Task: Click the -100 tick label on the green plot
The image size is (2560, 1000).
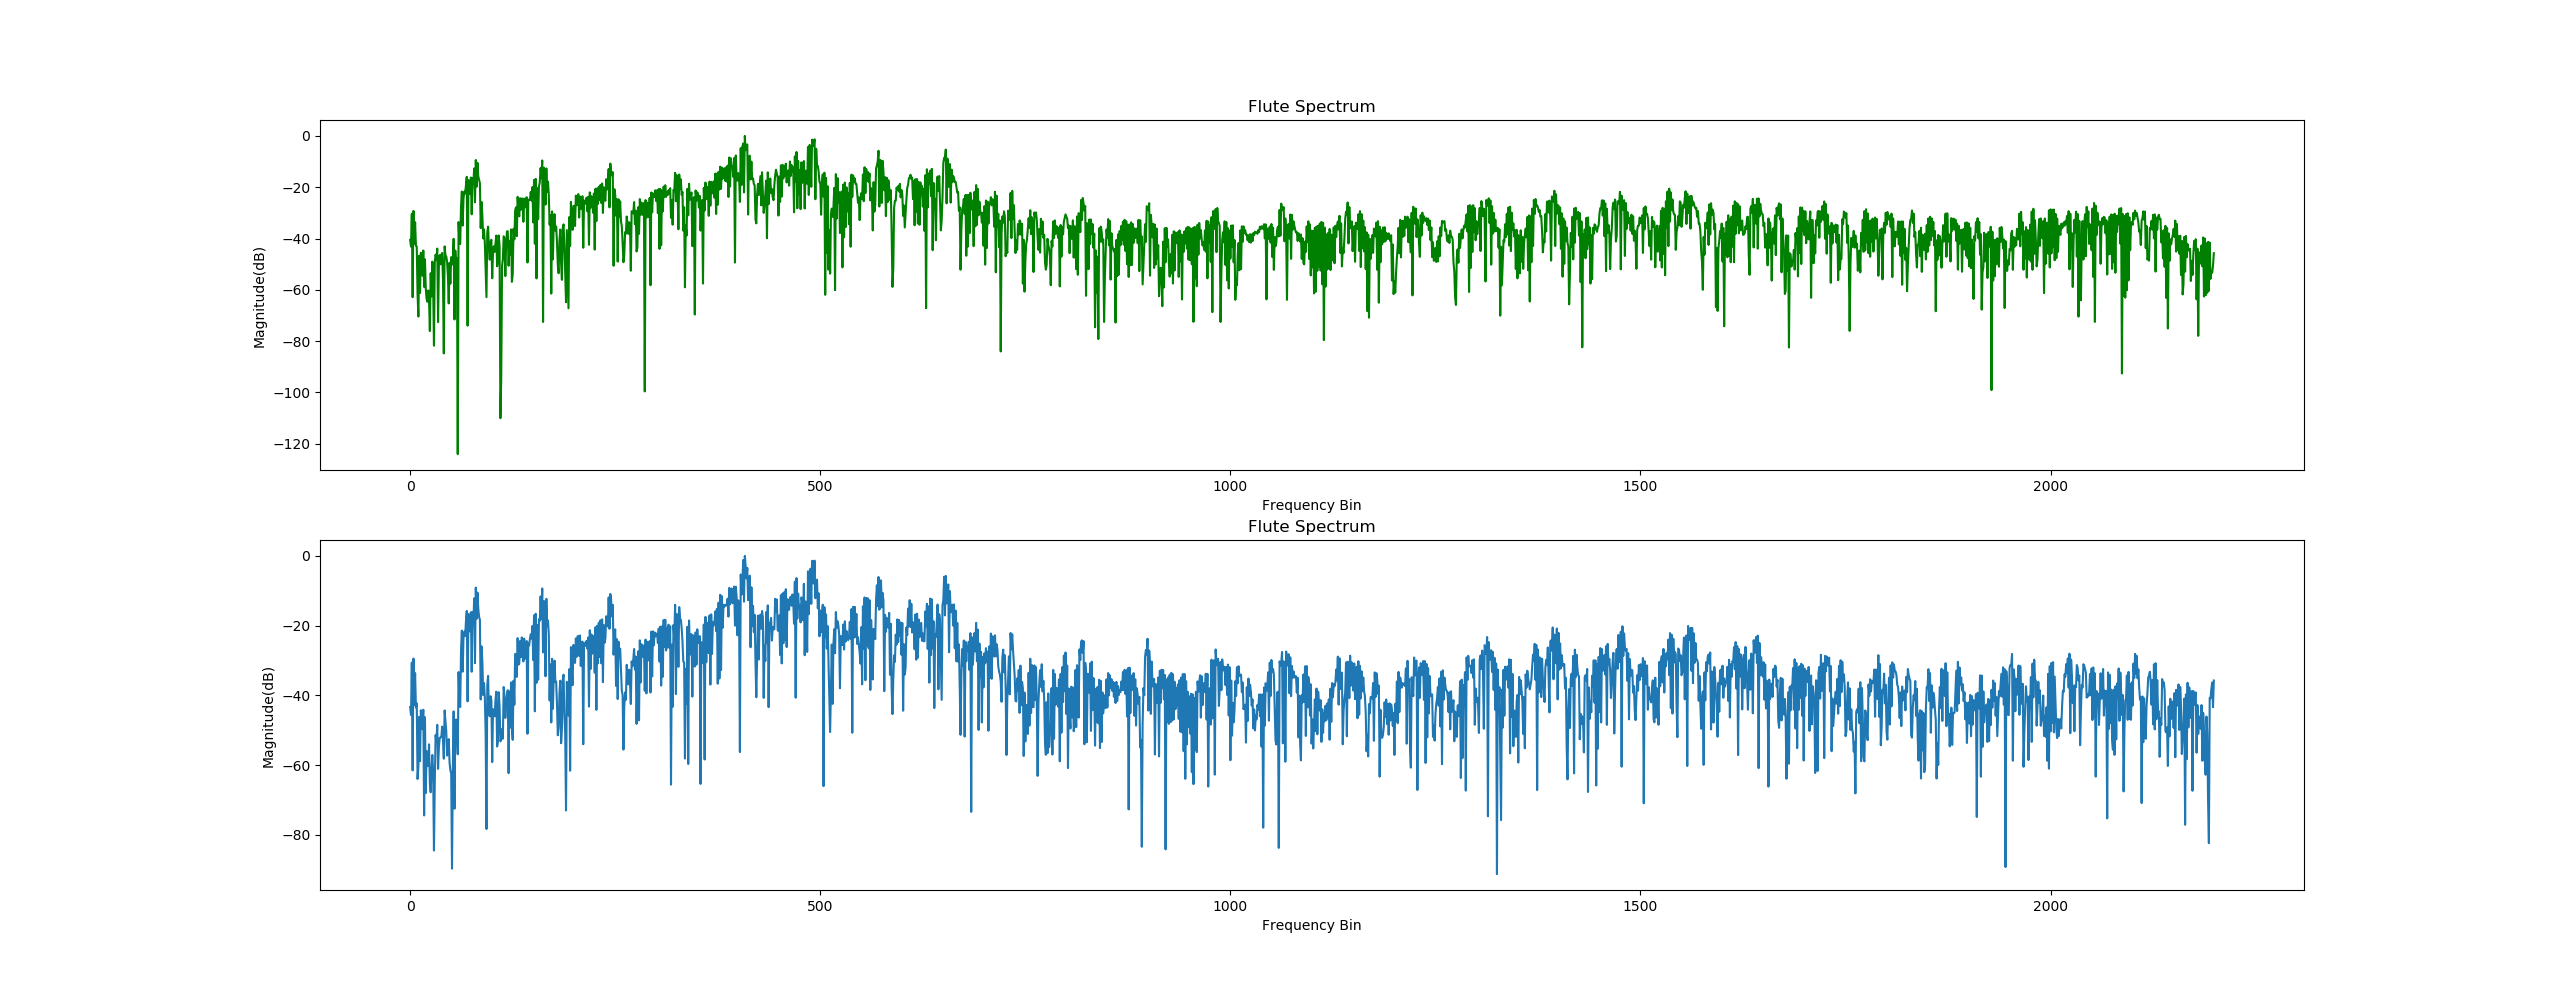Action: click(292, 394)
